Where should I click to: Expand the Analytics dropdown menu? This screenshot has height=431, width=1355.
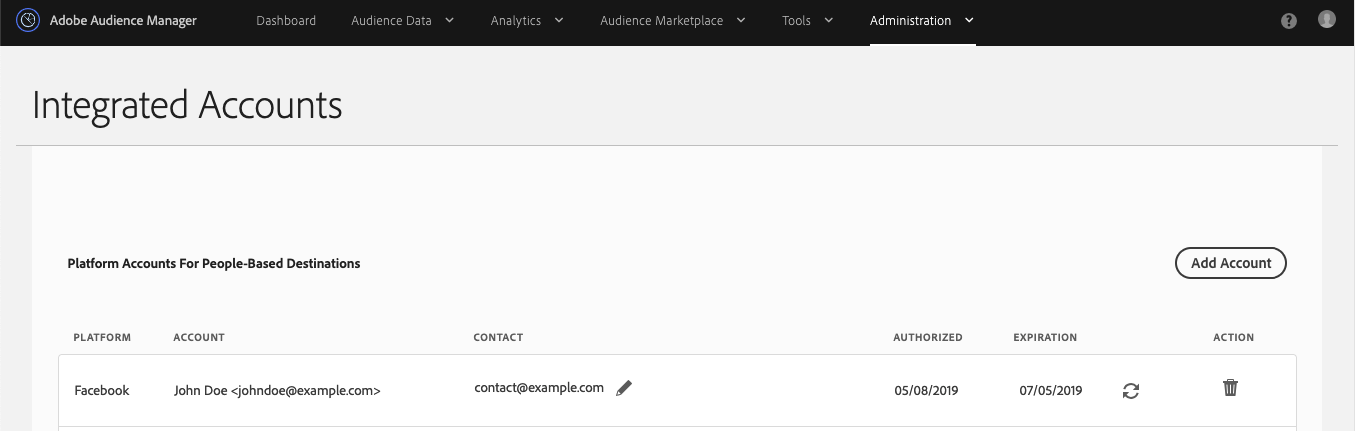(x=527, y=20)
